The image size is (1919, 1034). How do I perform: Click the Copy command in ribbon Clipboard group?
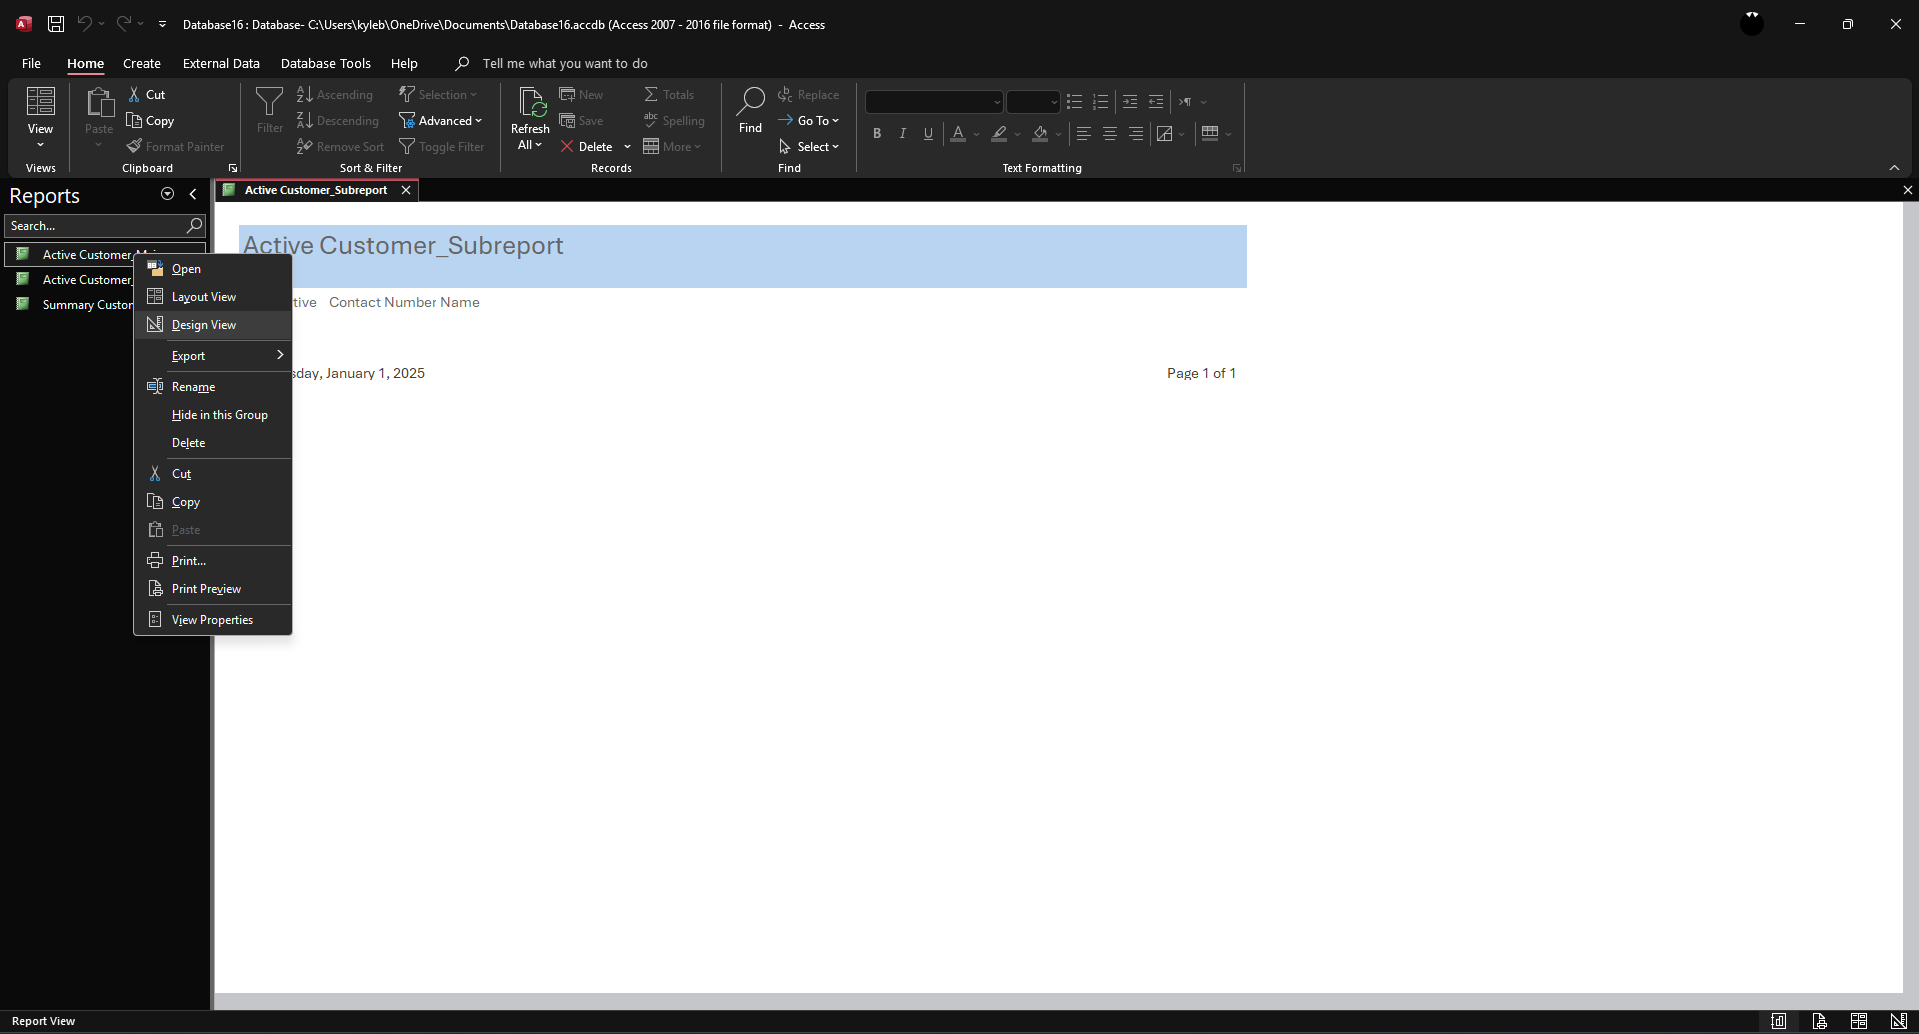tap(150, 121)
